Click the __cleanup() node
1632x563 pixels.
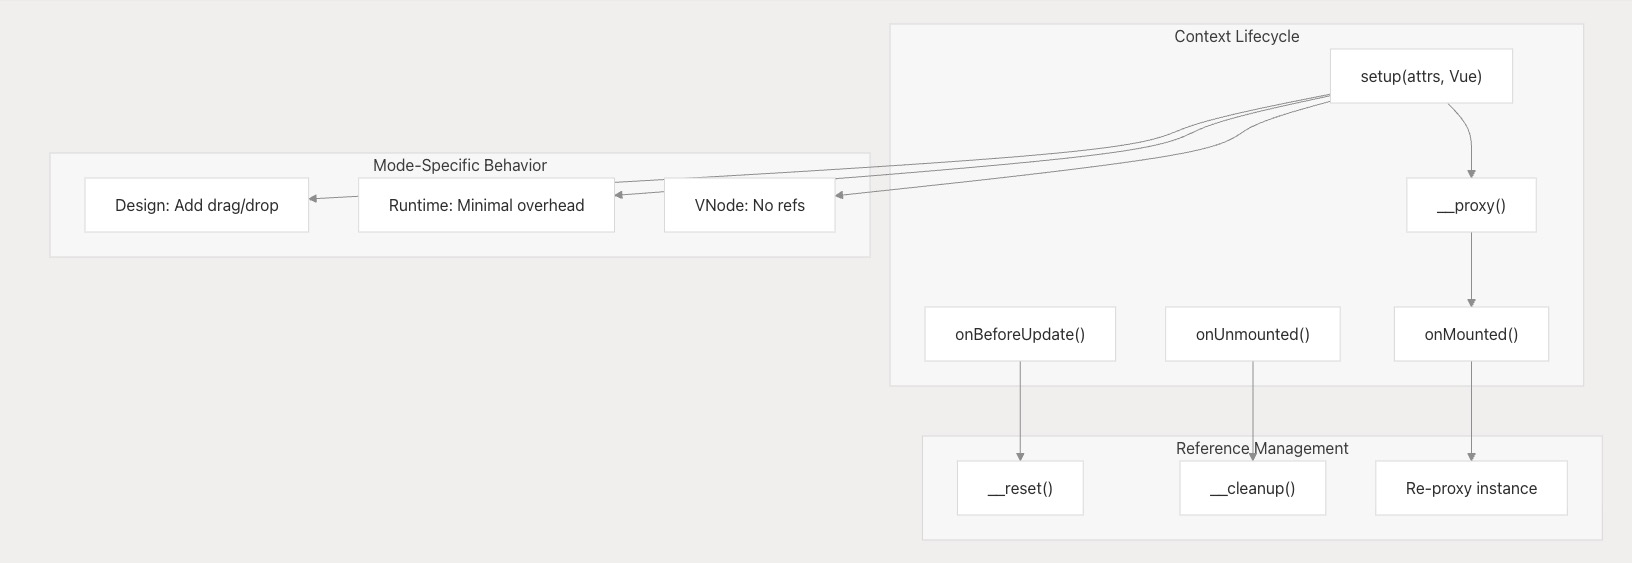point(1252,488)
